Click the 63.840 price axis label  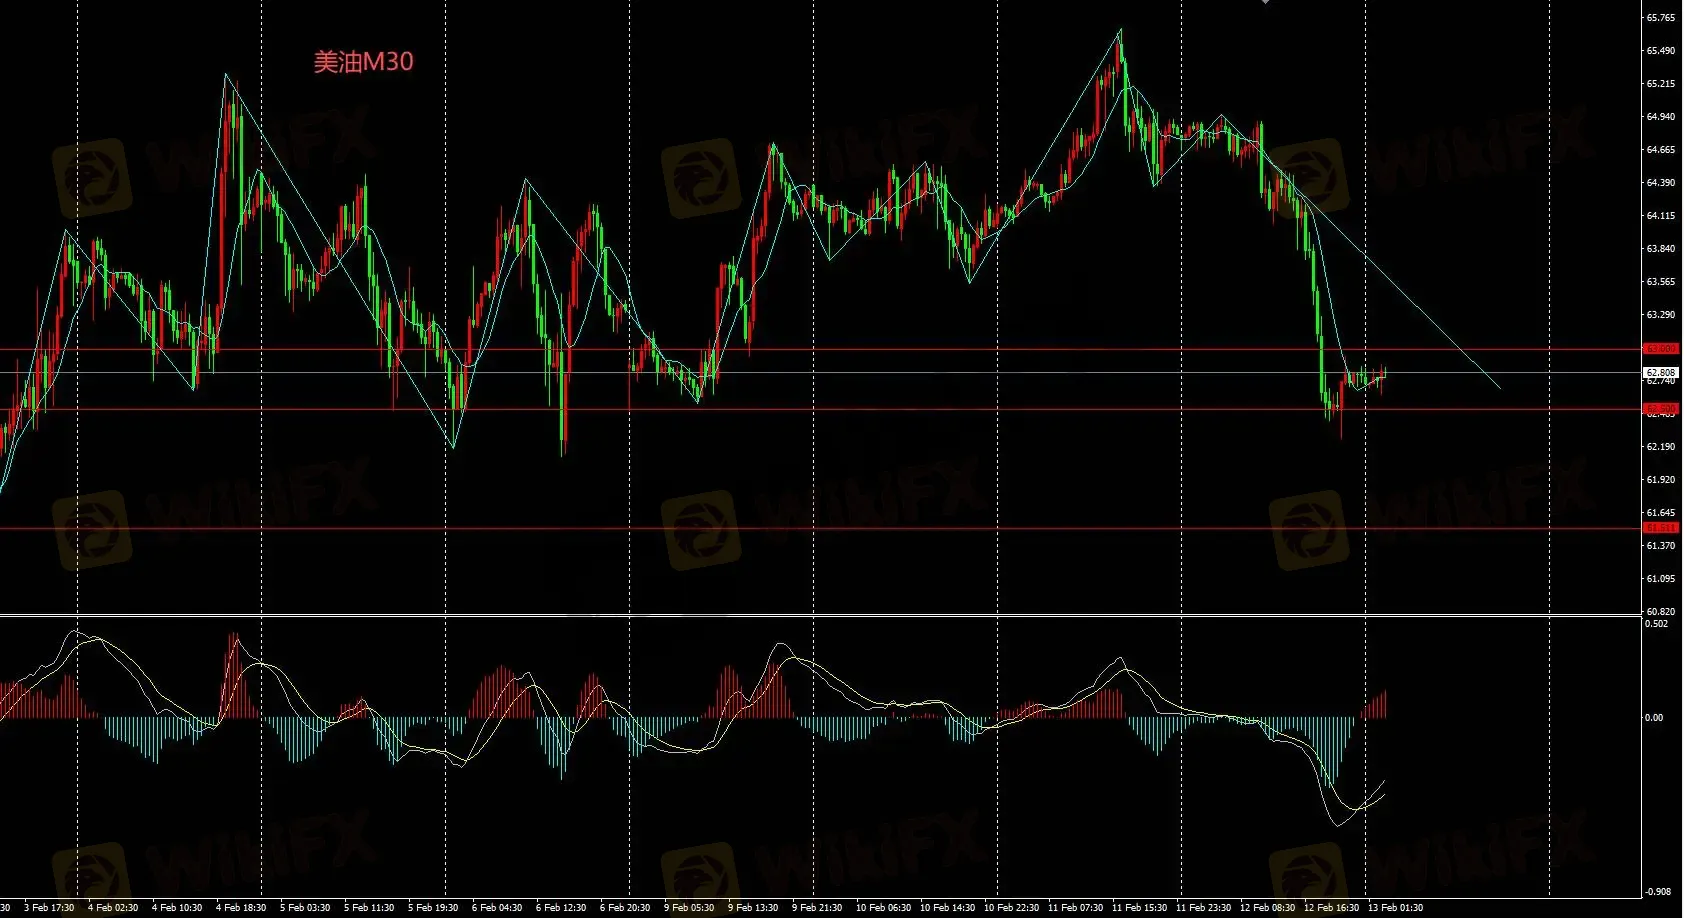1661,249
